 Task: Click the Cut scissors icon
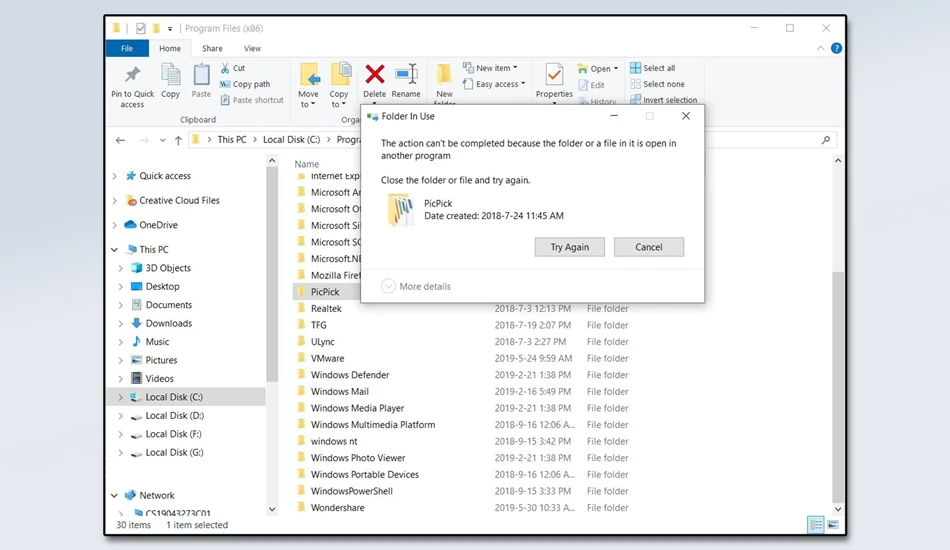tap(225, 68)
